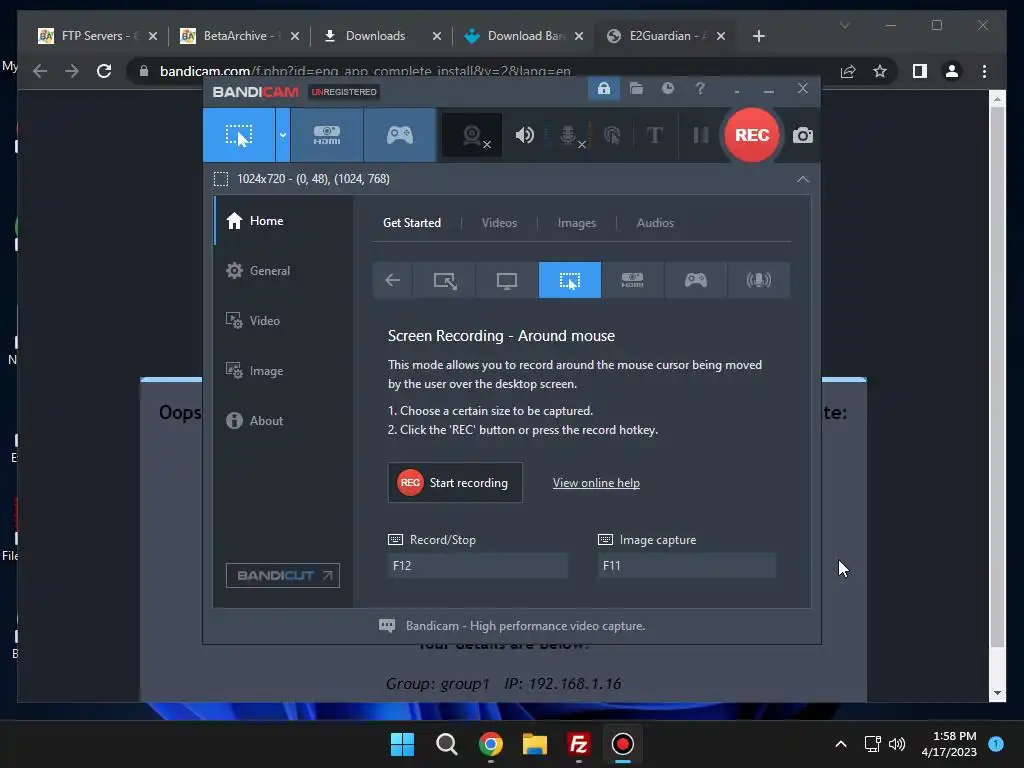This screenshot has width=1024, height=768.
Task: Share this page icon in Chrome
Action: coord(848,71)
